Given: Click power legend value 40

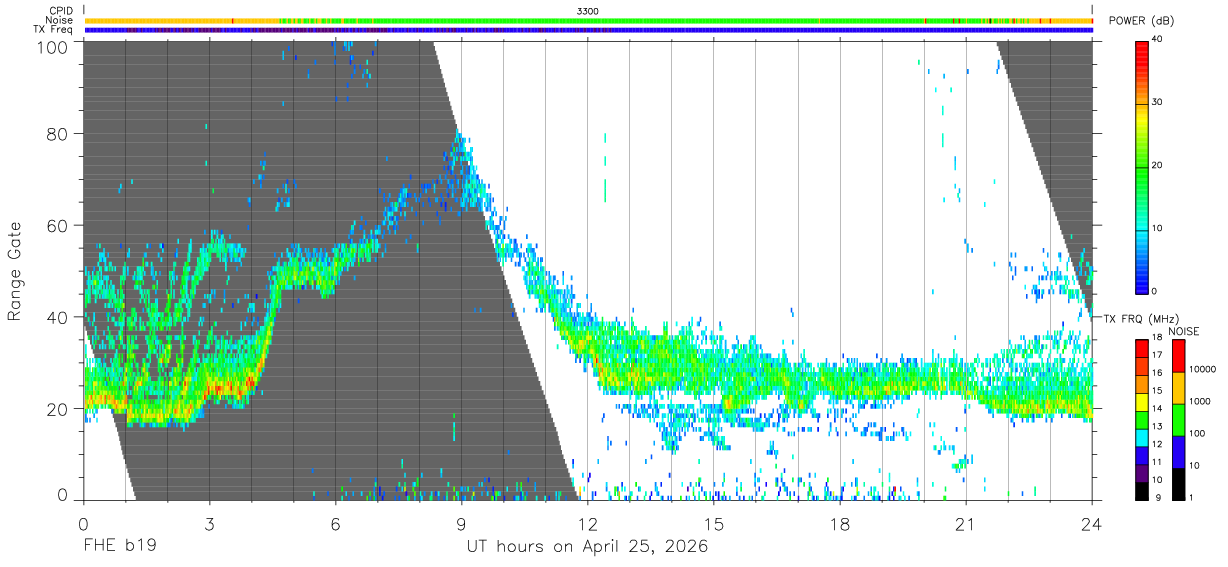Looking at the screenshot, I should 1159,40.
